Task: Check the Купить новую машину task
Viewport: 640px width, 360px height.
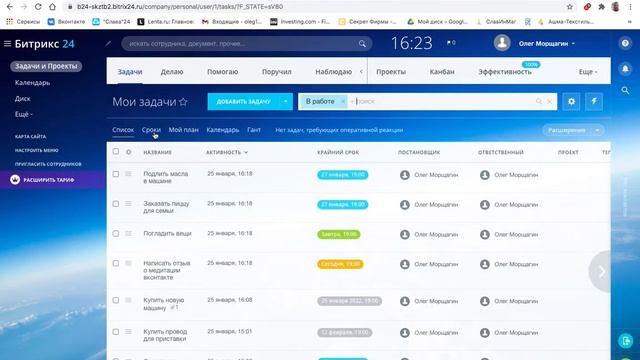Action: 116,300
